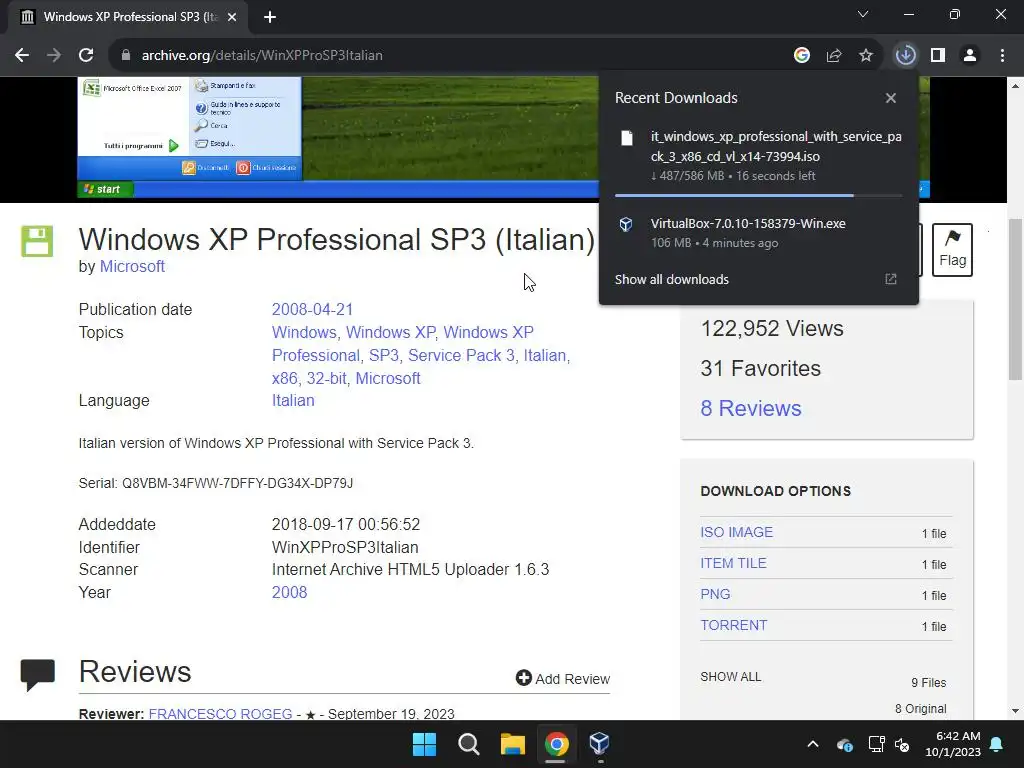Select the ITEM TILE download option

733,563
